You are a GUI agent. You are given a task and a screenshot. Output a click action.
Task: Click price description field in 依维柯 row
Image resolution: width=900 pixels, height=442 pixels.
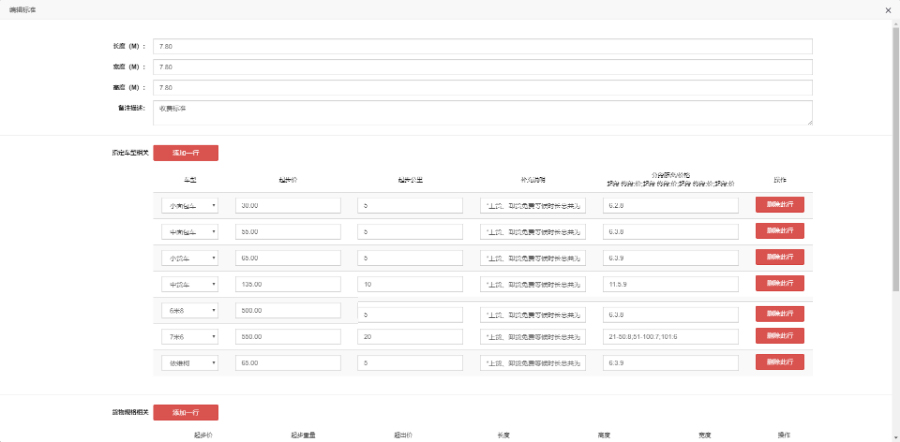533,363
